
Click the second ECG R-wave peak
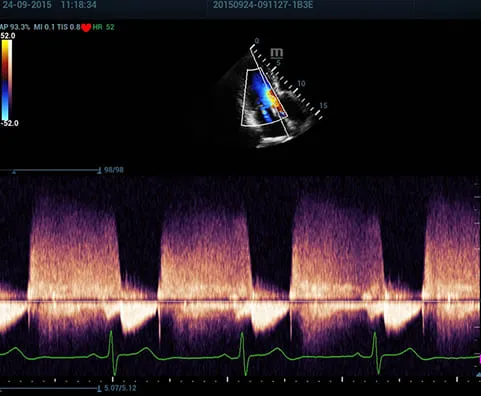pyautogui.click(x=242, y=334)
